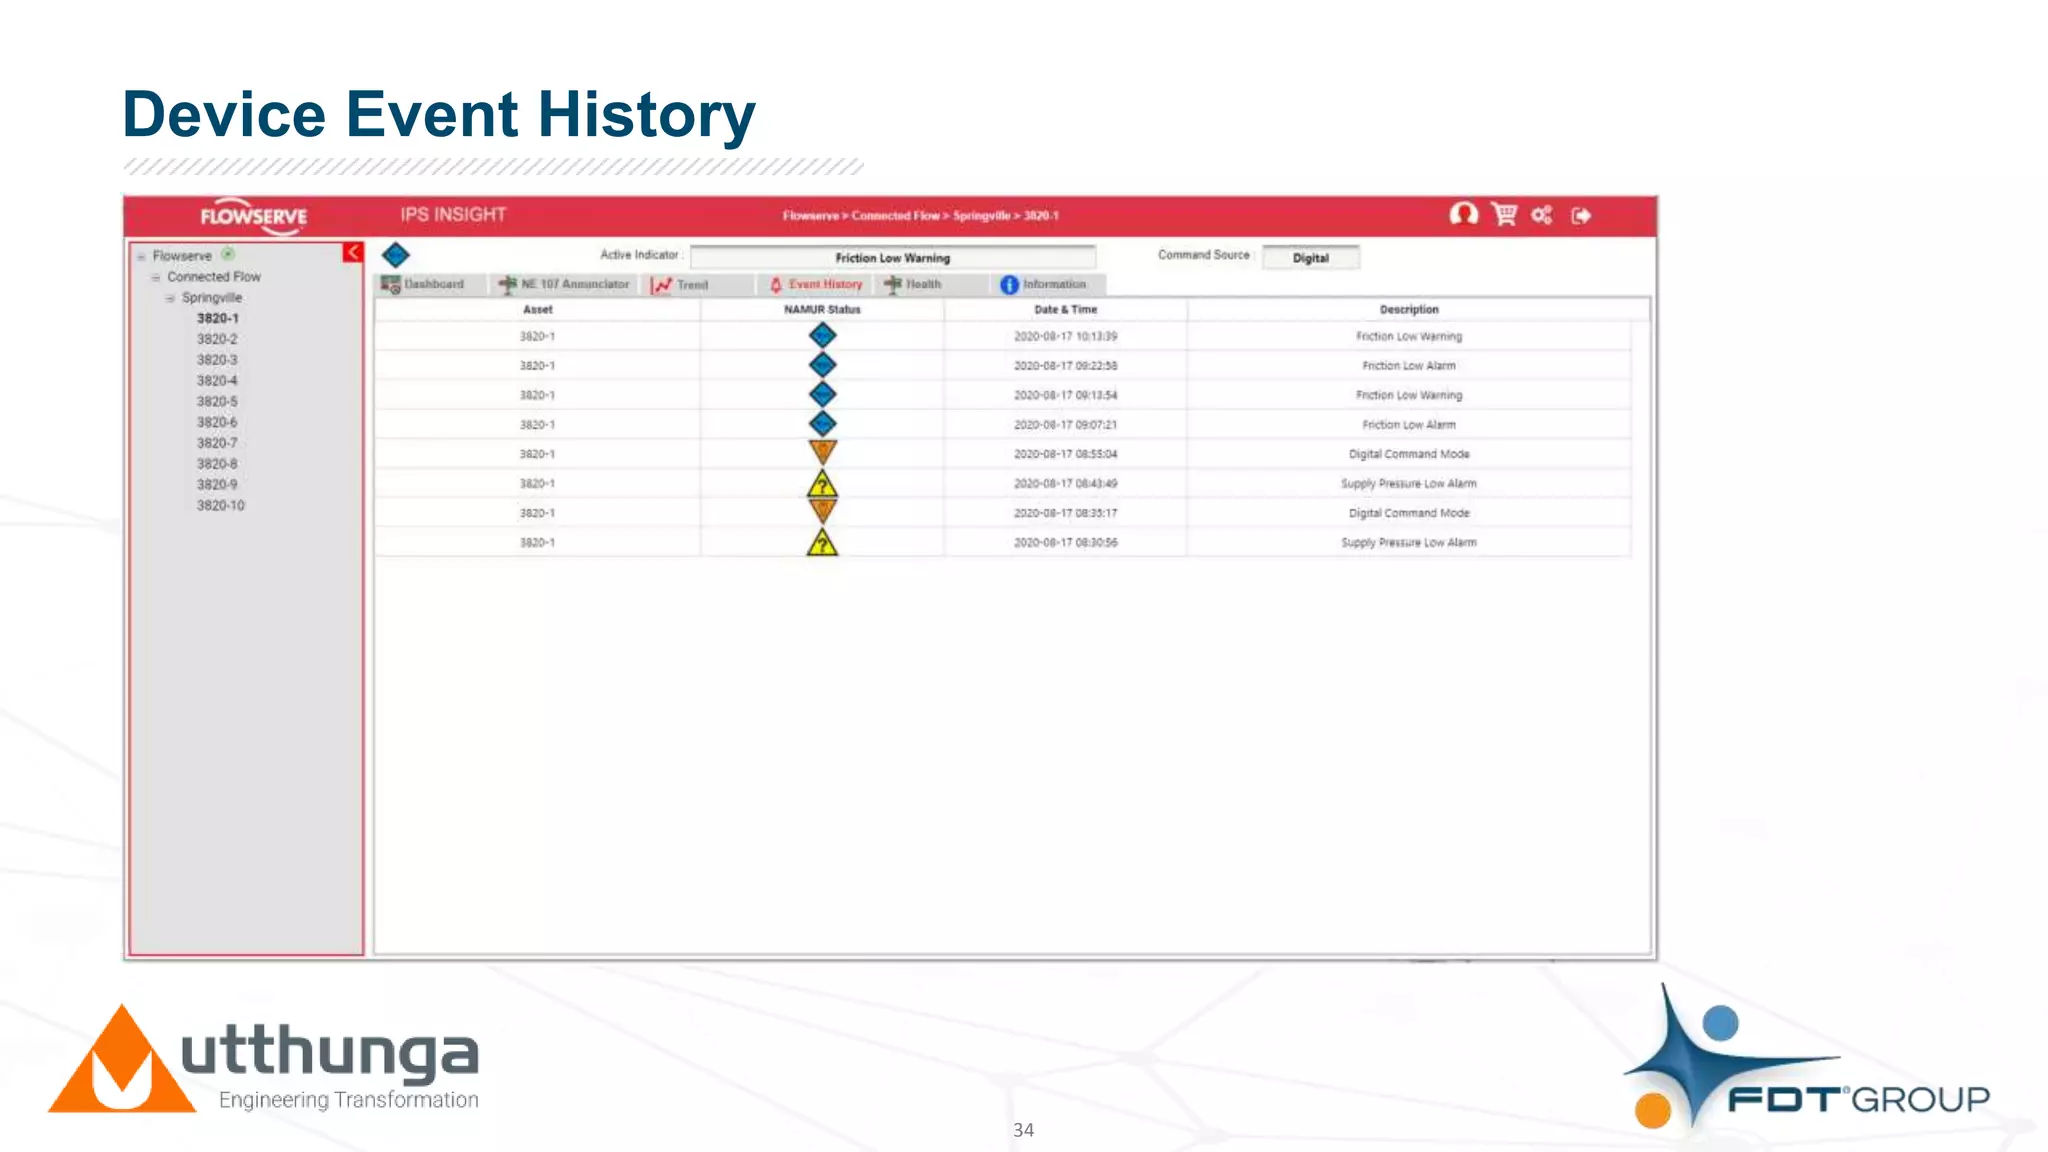Click the Active Indicator field showing Friction Low Warning
Screen dimensions: 2048x1152
click(892, 258)
